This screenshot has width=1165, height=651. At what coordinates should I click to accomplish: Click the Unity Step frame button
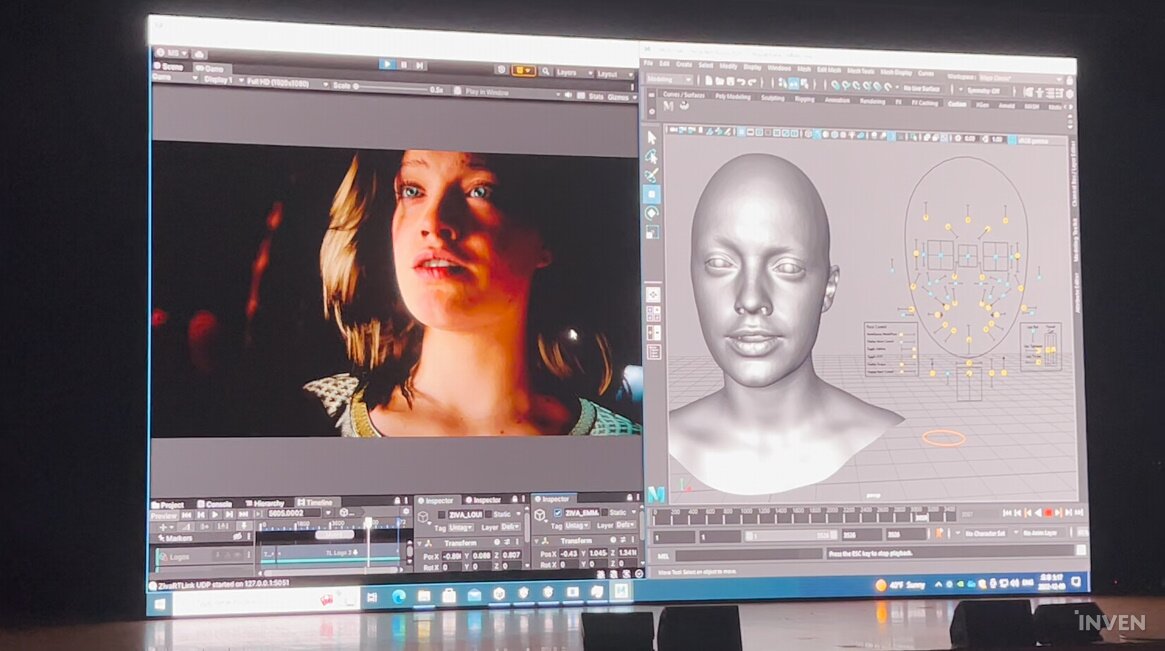[419, 65]
